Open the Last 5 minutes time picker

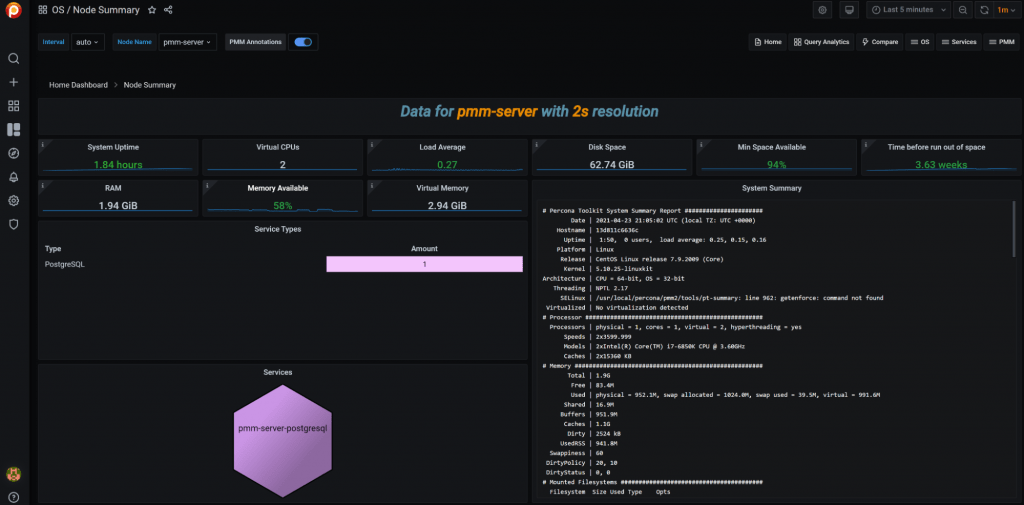tap(906, 10)
